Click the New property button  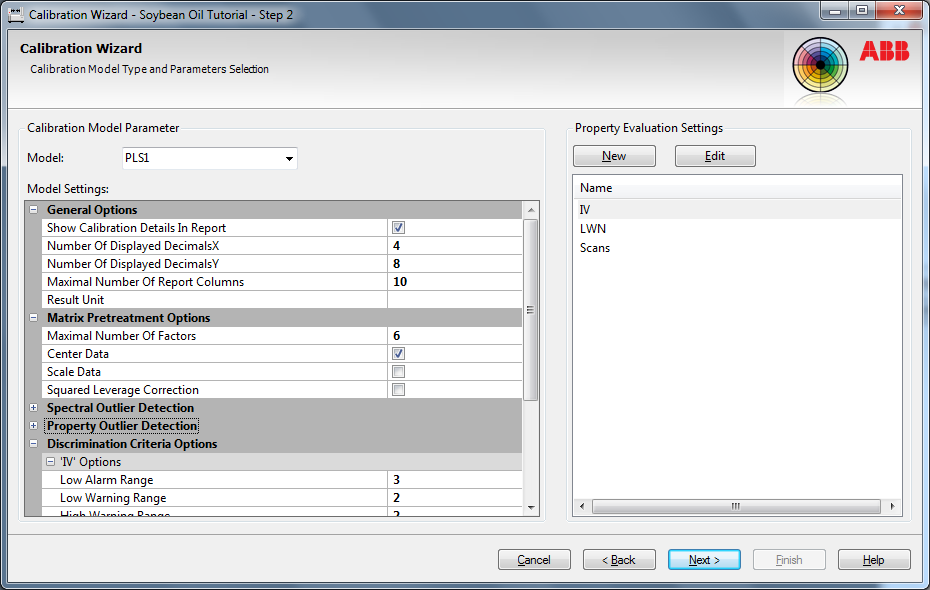[614, 156]
